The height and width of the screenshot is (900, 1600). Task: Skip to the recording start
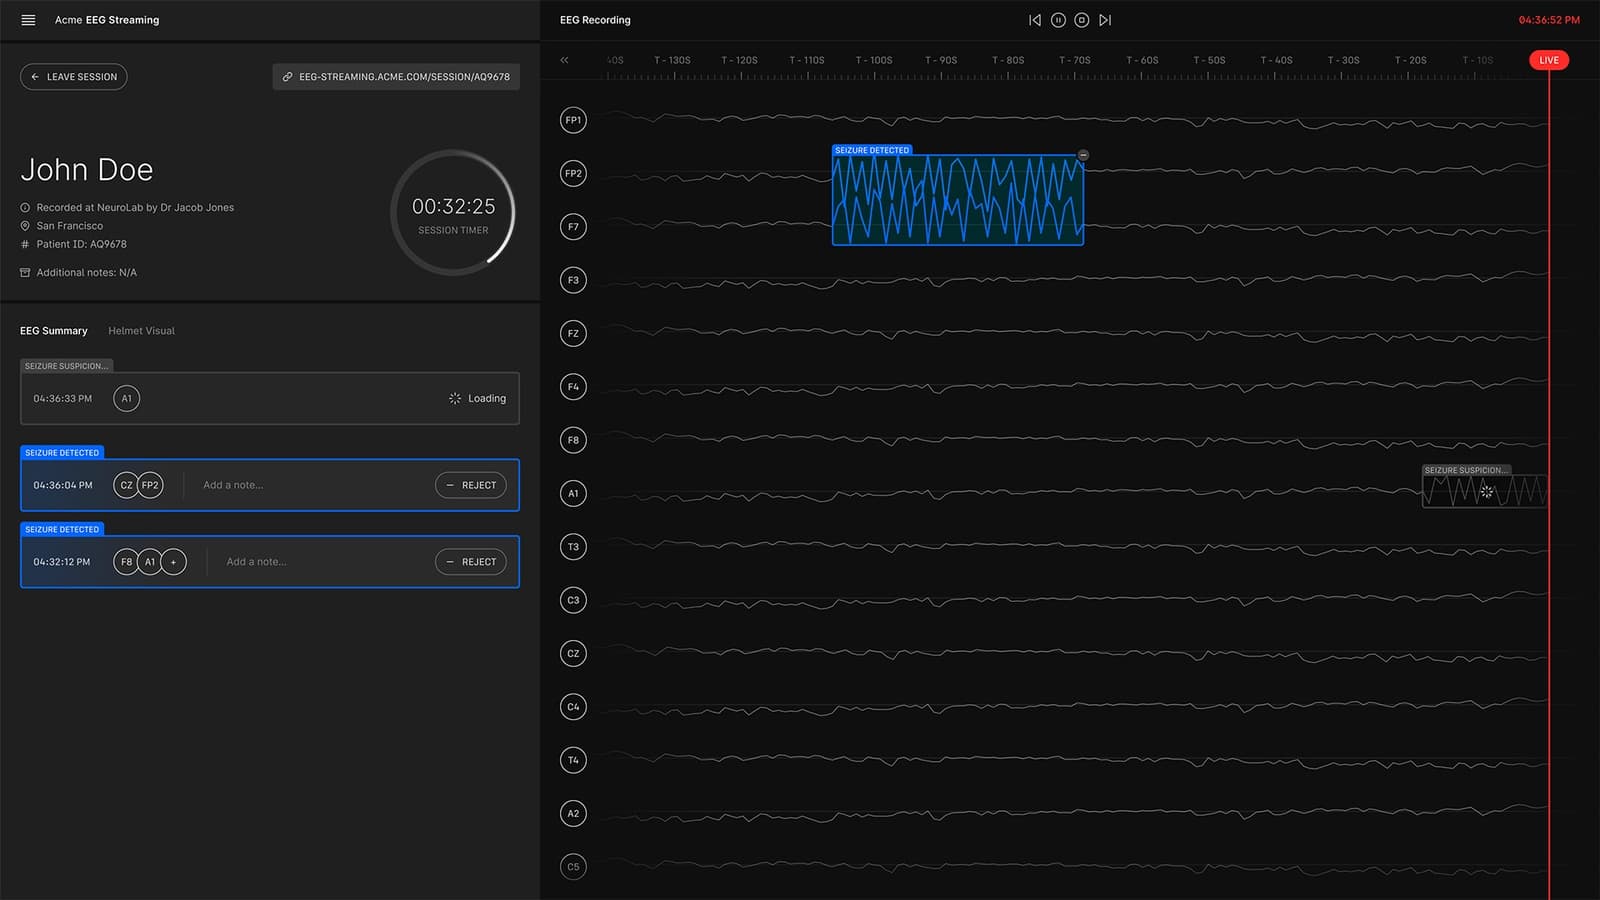tap(1035, 20)
